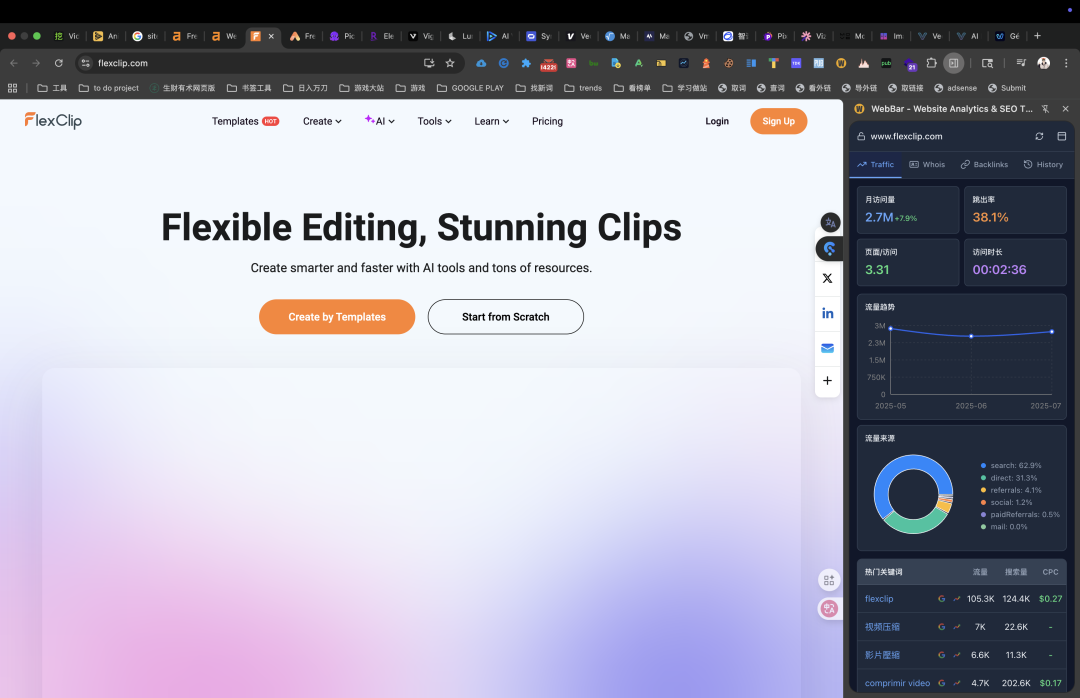Open the Submit bookmark
1080x698 pixels.
1007,88
